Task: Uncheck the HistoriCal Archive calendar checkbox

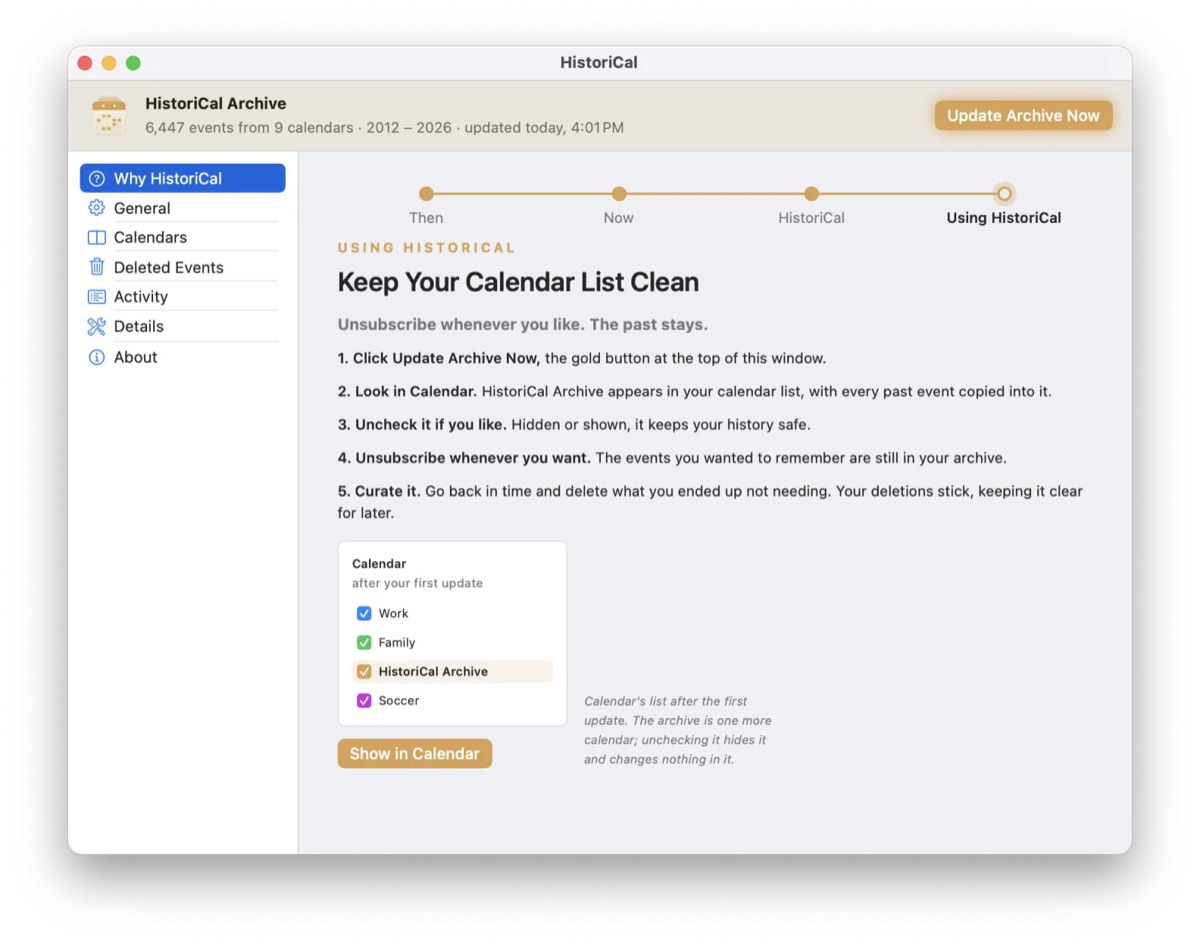Action: (364, 672)
